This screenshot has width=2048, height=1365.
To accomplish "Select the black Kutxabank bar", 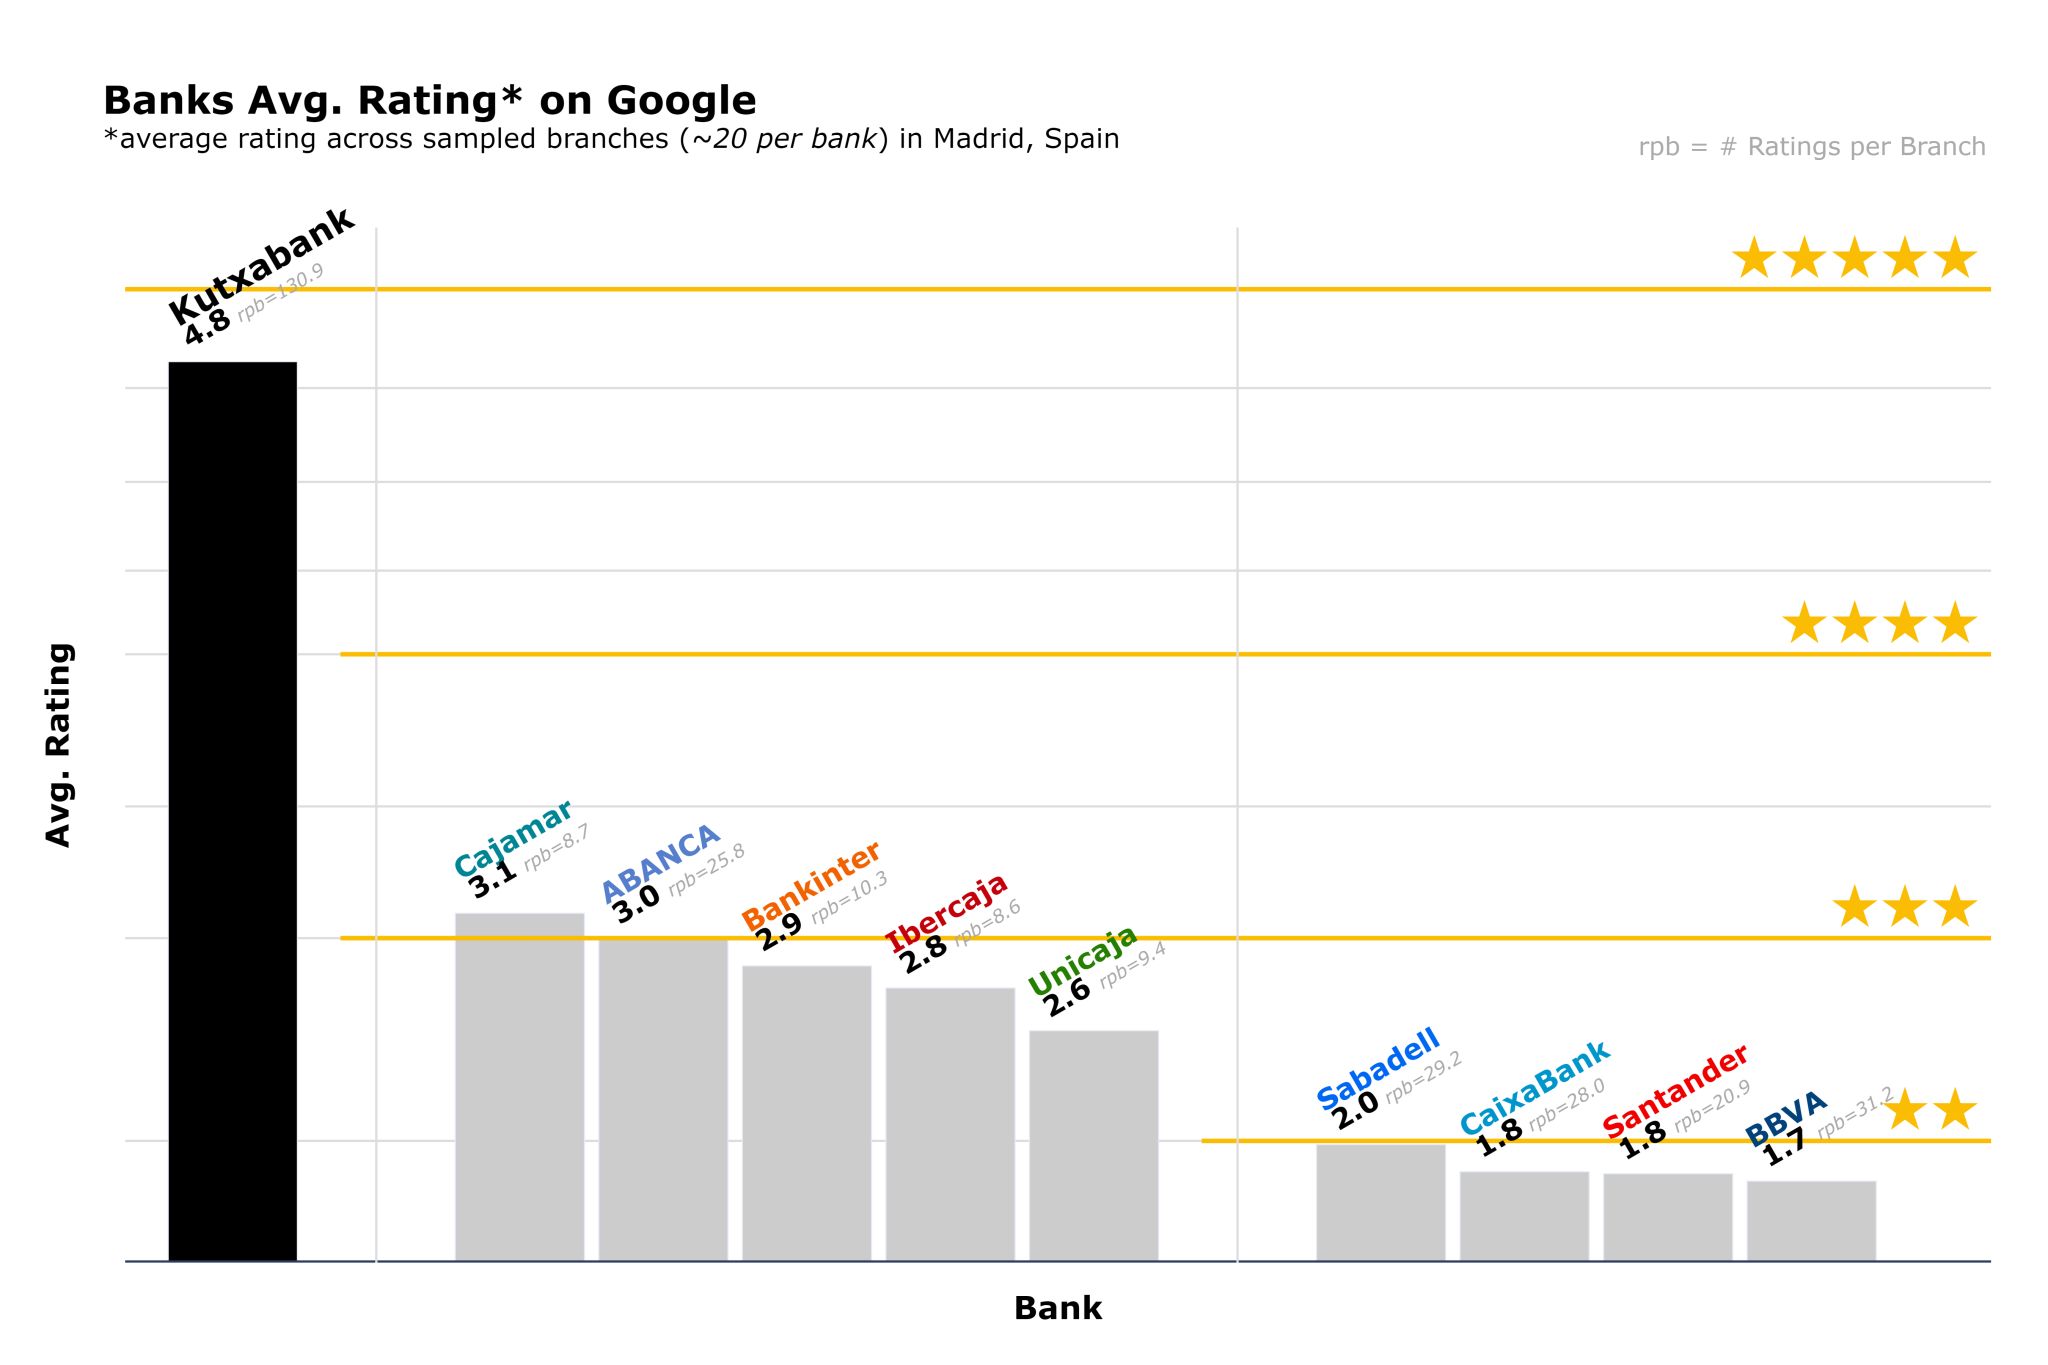I will [x=232, y=811].
